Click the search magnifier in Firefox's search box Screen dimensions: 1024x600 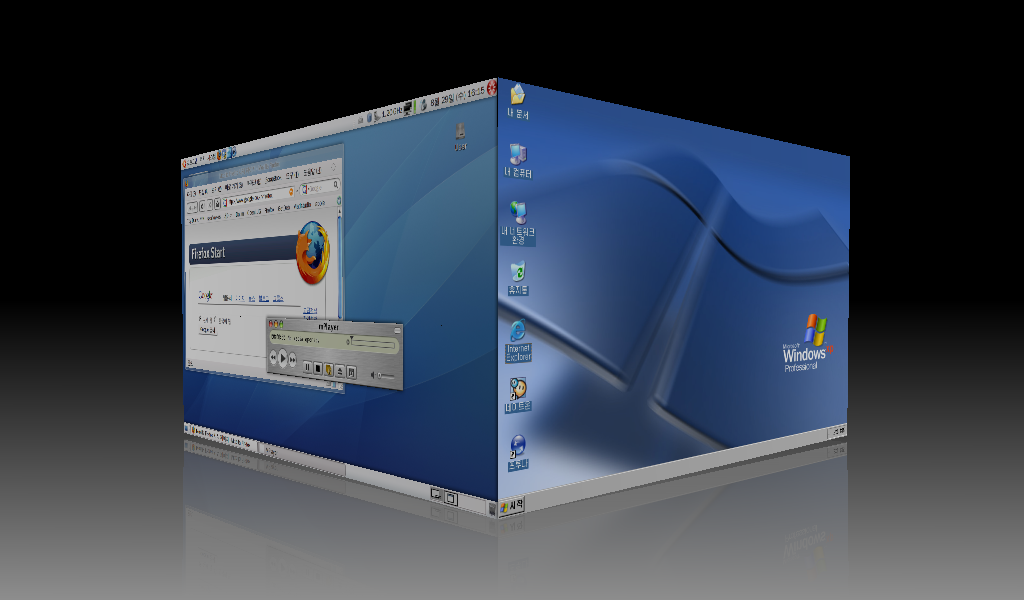click(336, 185)
